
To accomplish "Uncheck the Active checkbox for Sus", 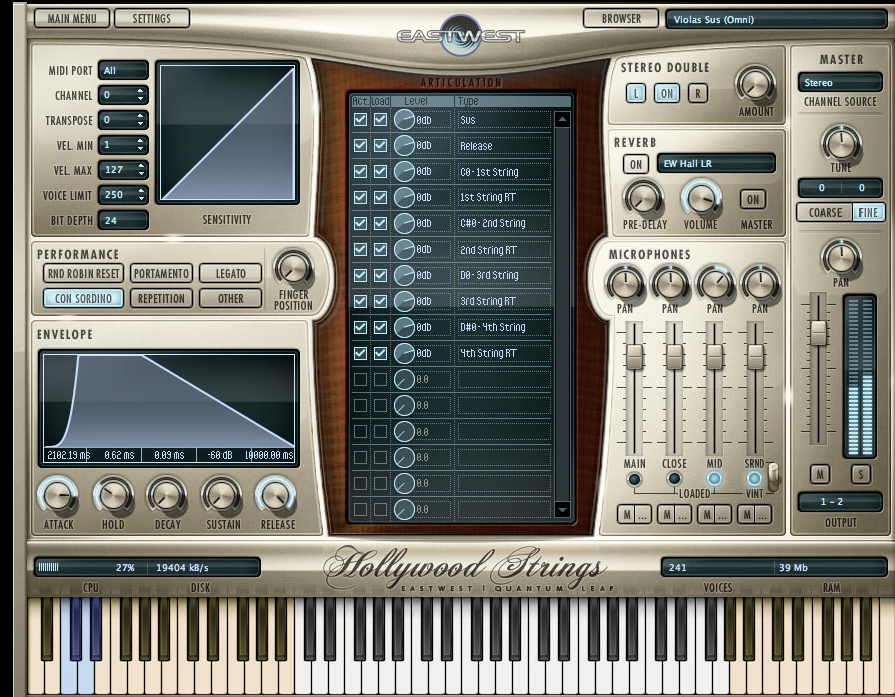I will tap(360, 120).
